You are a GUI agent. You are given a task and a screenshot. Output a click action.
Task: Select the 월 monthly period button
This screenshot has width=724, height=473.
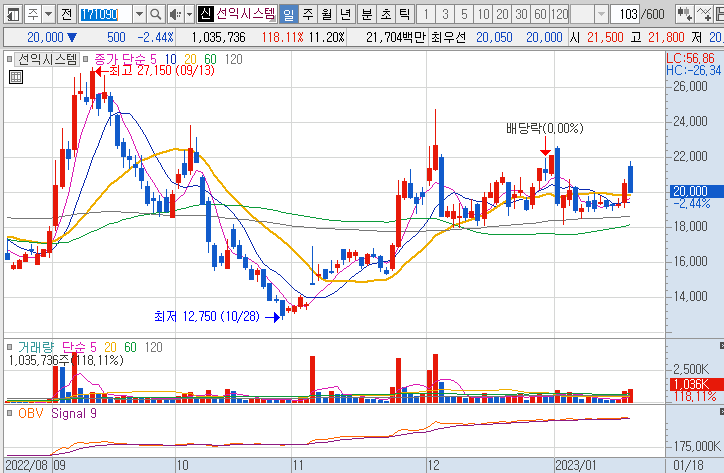pyautogui.click(x=327, y=14)
